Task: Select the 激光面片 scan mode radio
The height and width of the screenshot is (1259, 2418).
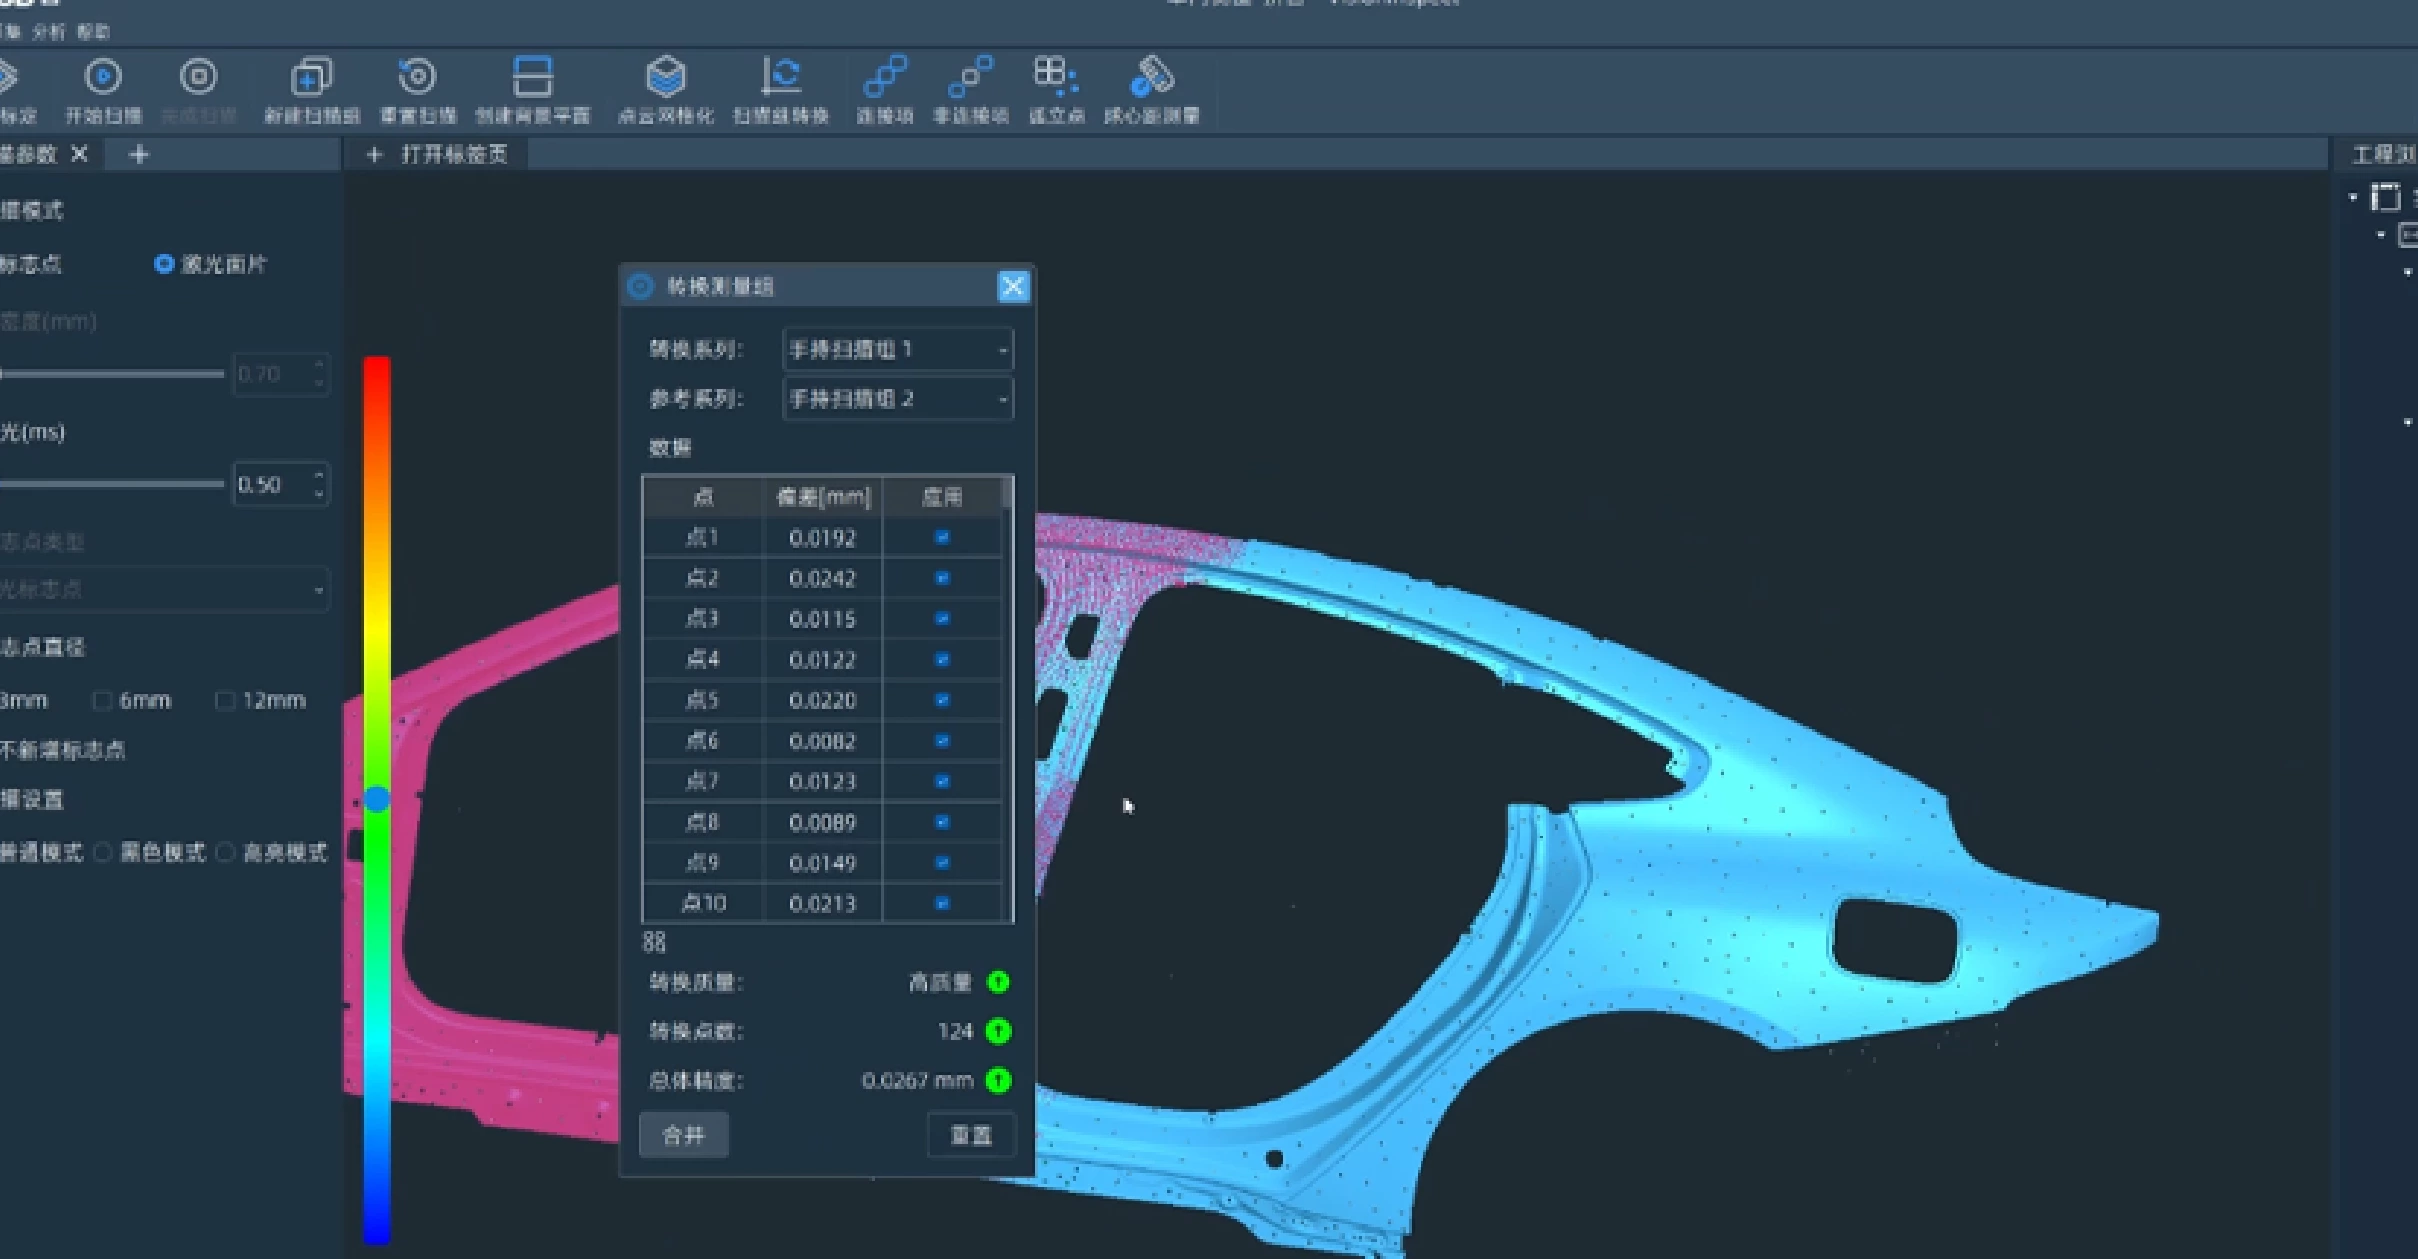Action: [165, 264]
